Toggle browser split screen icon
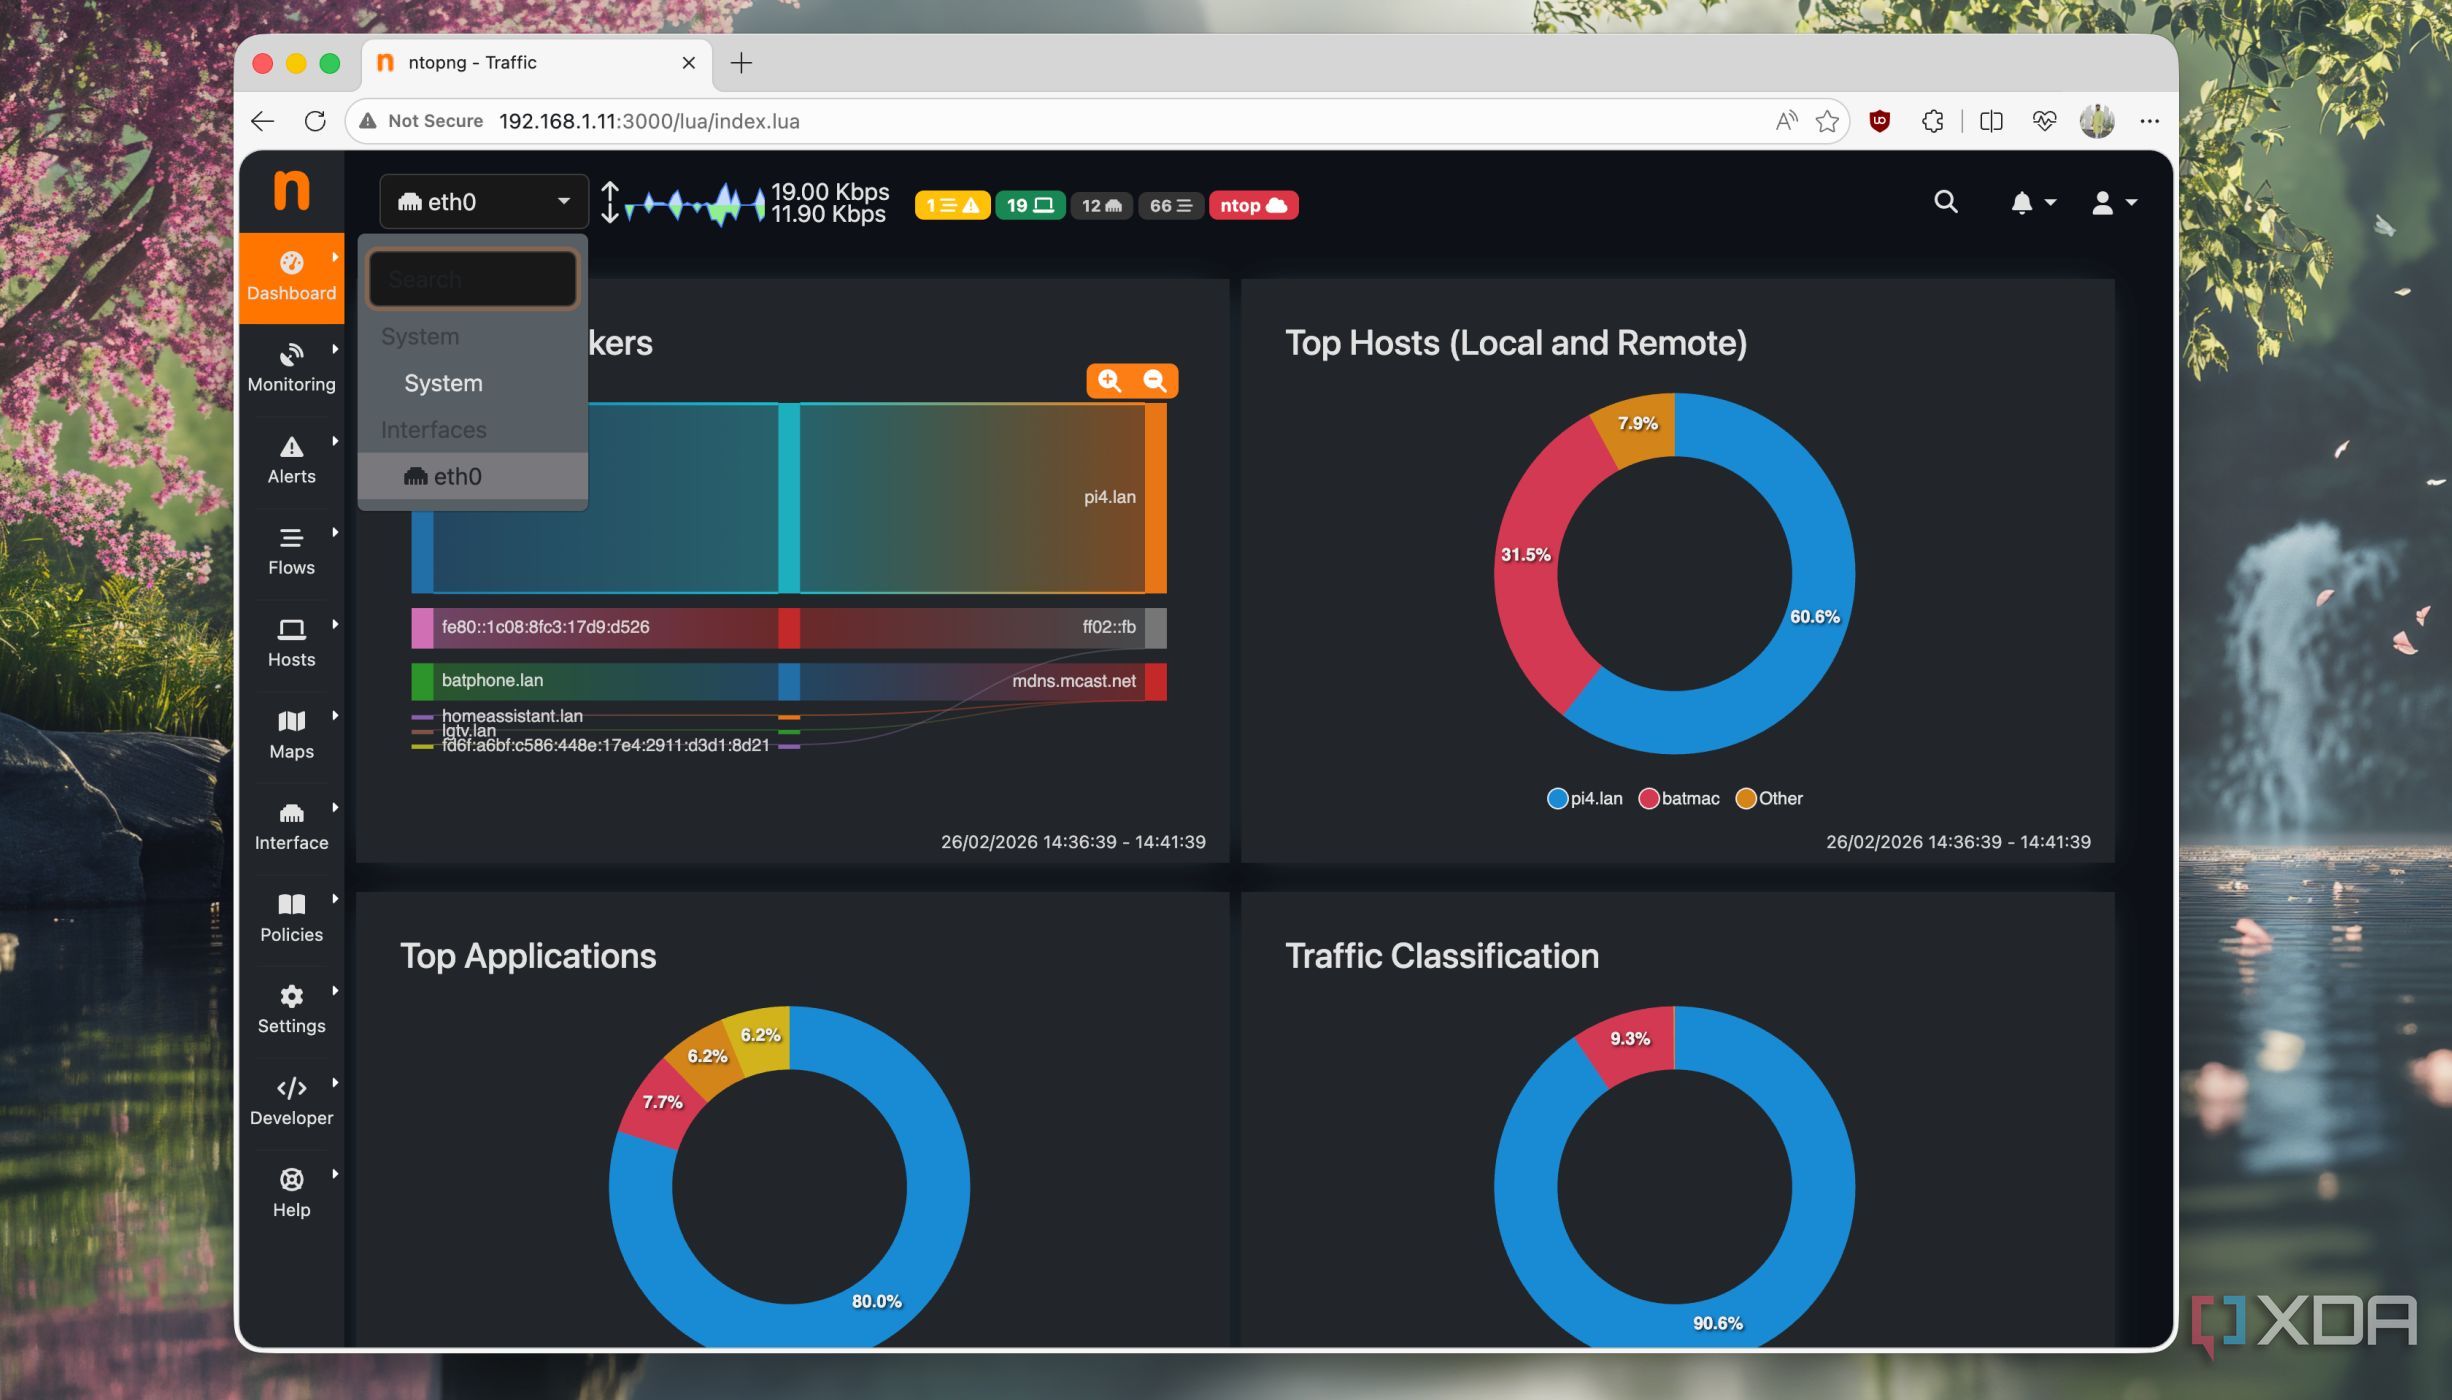The width and height of the screenshot is (2452, 1400). click(x=1991, y=121)
